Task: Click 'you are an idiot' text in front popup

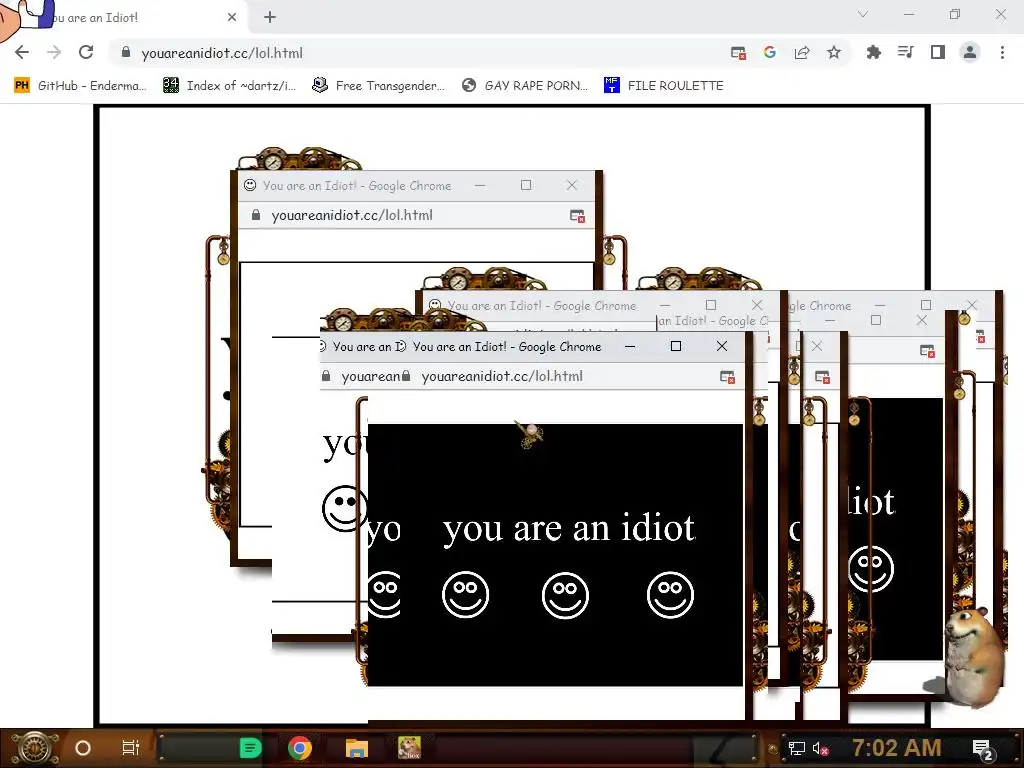Action: point(569,527)
